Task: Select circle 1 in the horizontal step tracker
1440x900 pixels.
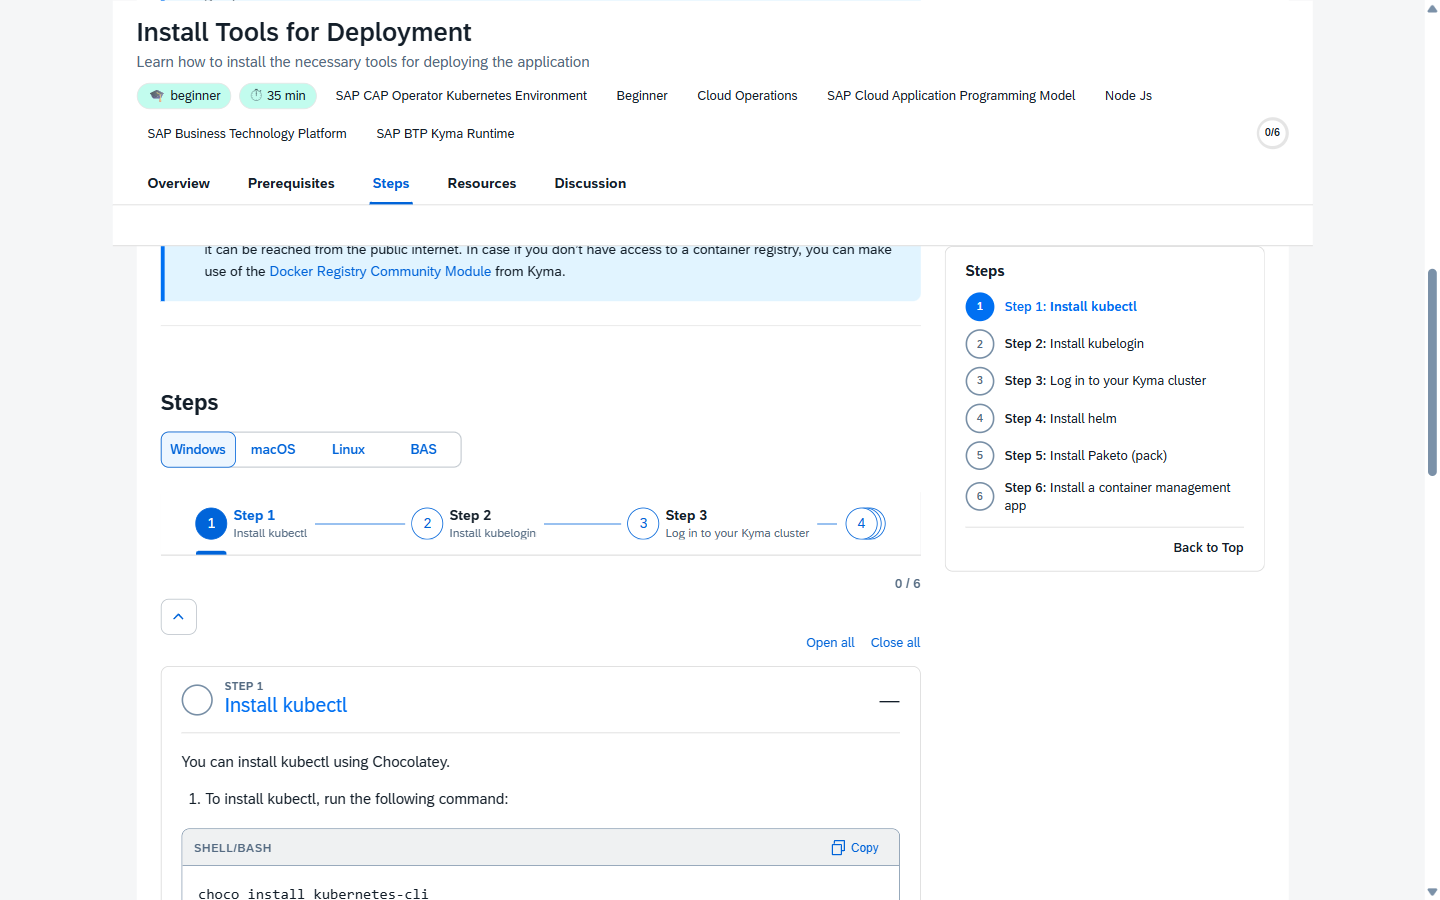Action: point(211,523)
